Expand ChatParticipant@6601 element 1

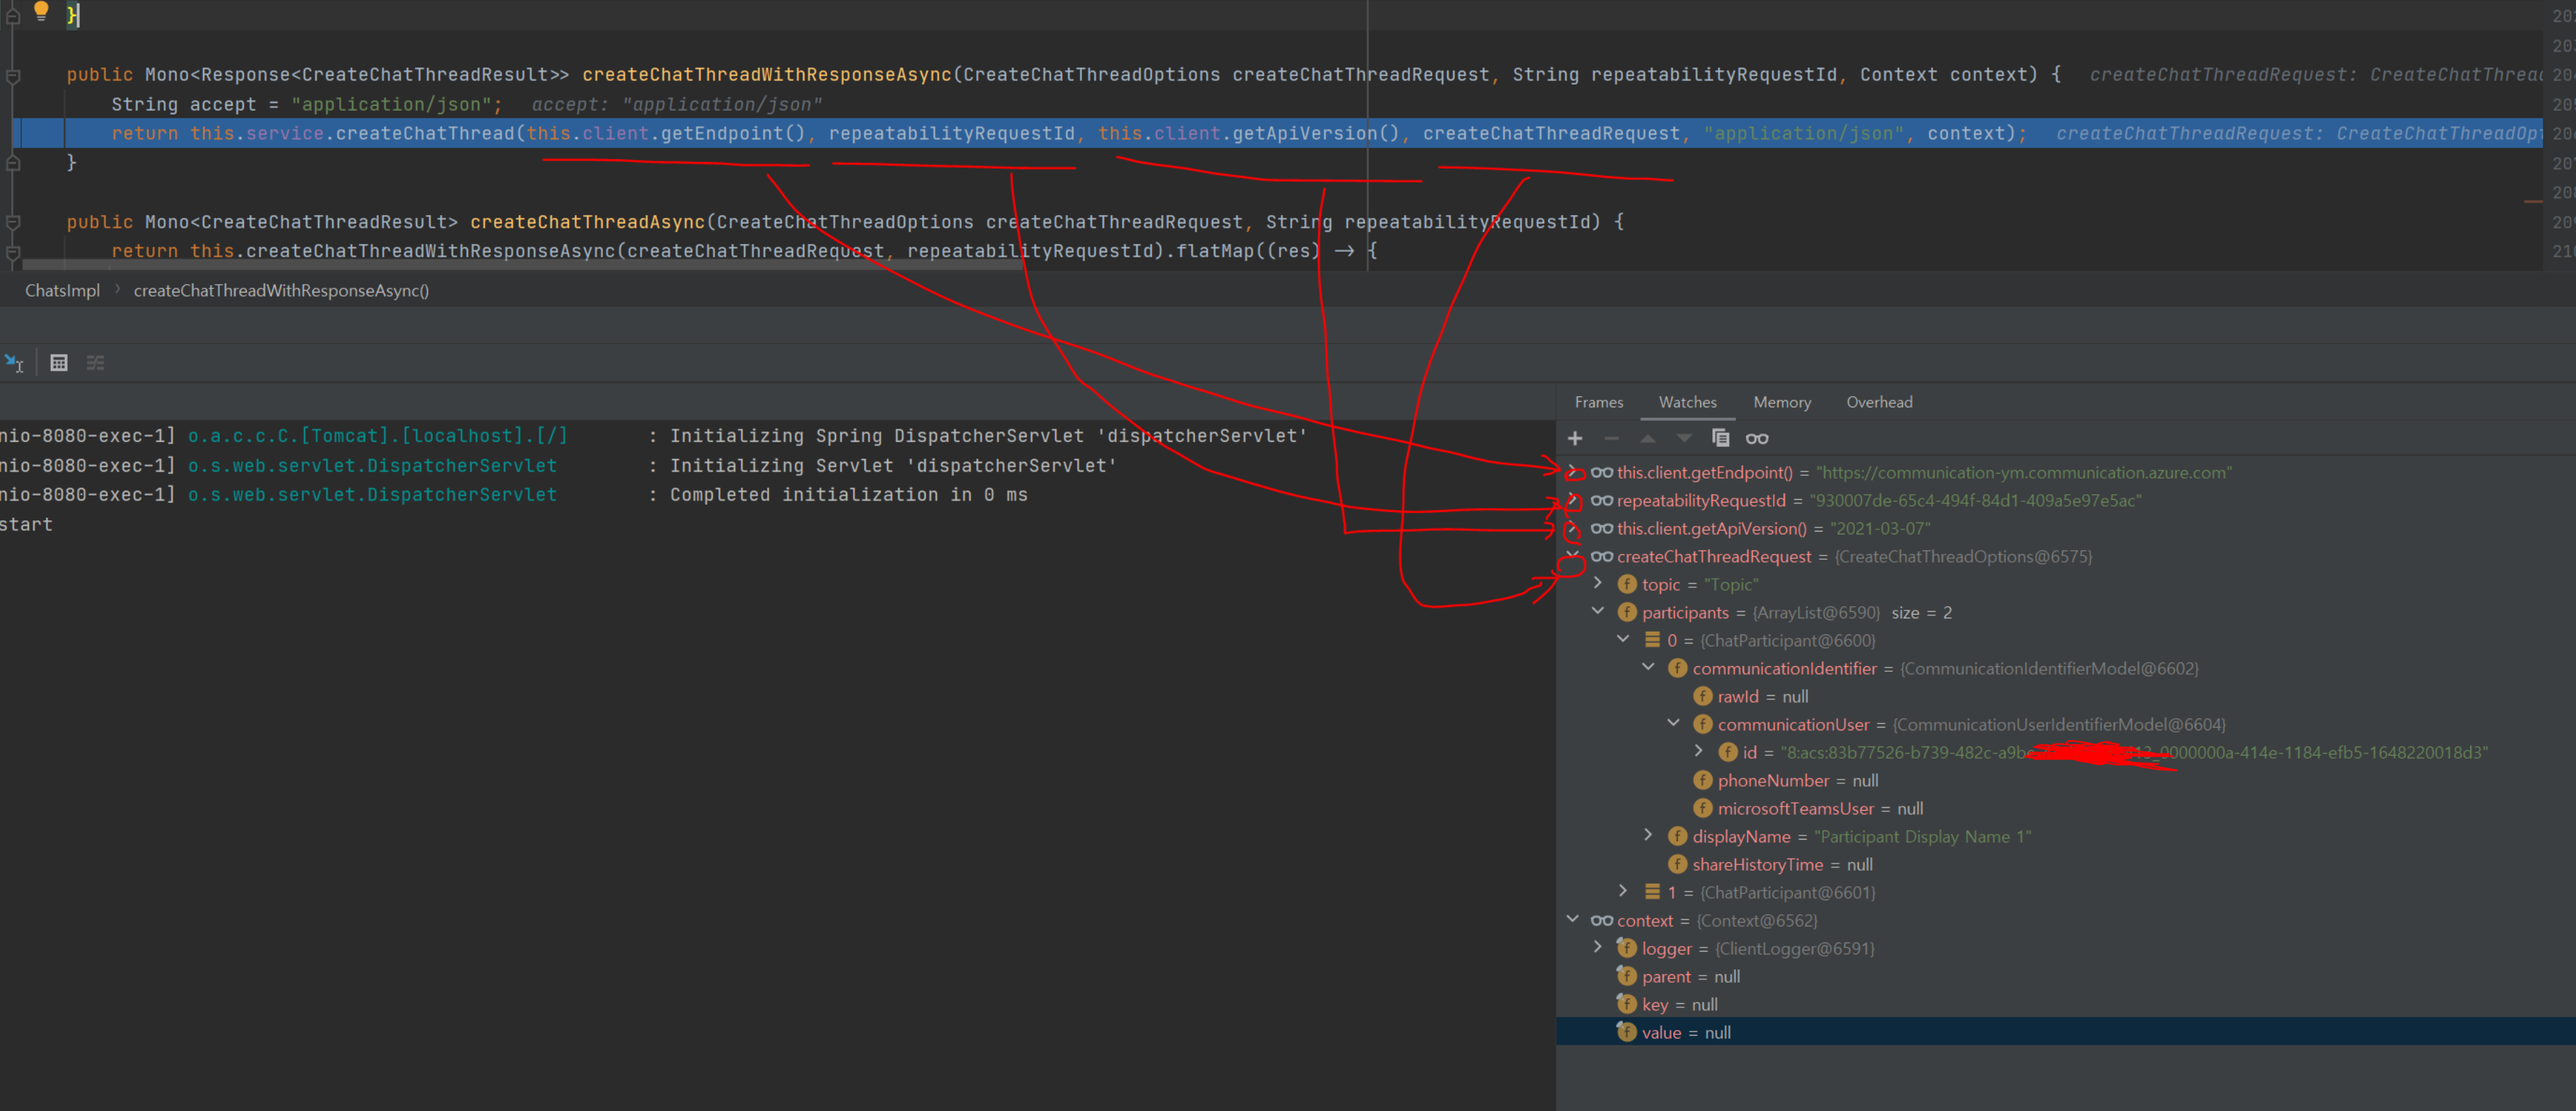point(1623,891)
